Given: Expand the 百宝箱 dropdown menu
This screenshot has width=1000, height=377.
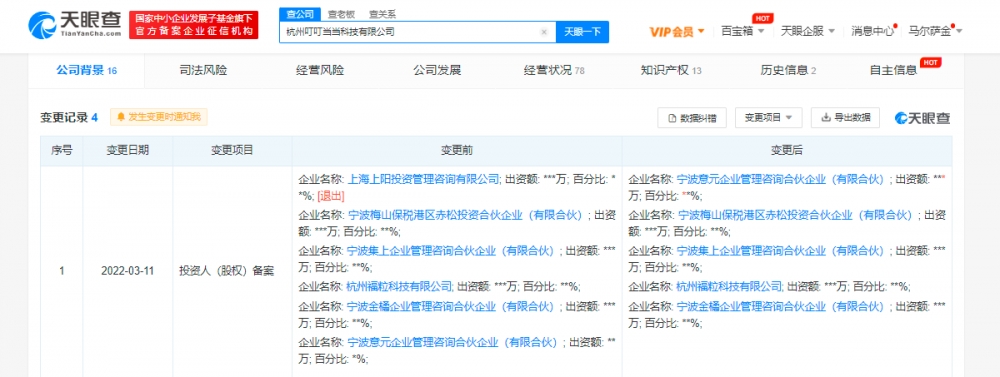Looking at the screenshot, I should tap(742, 31).
